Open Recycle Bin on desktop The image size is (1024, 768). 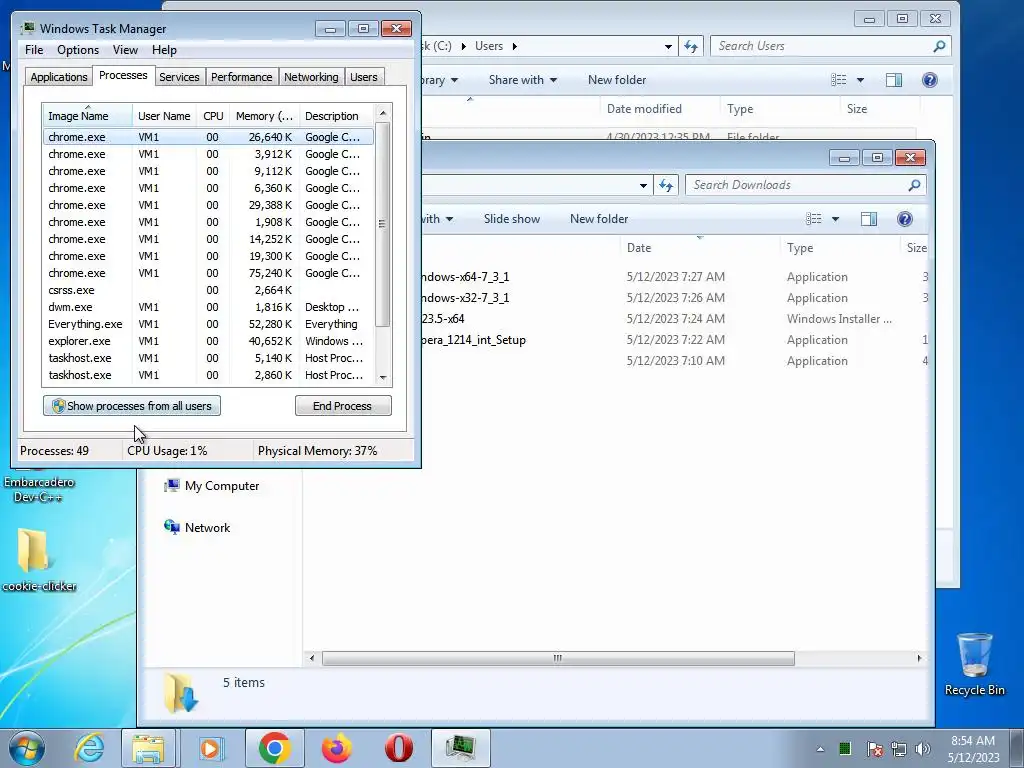tap(974, 664)
